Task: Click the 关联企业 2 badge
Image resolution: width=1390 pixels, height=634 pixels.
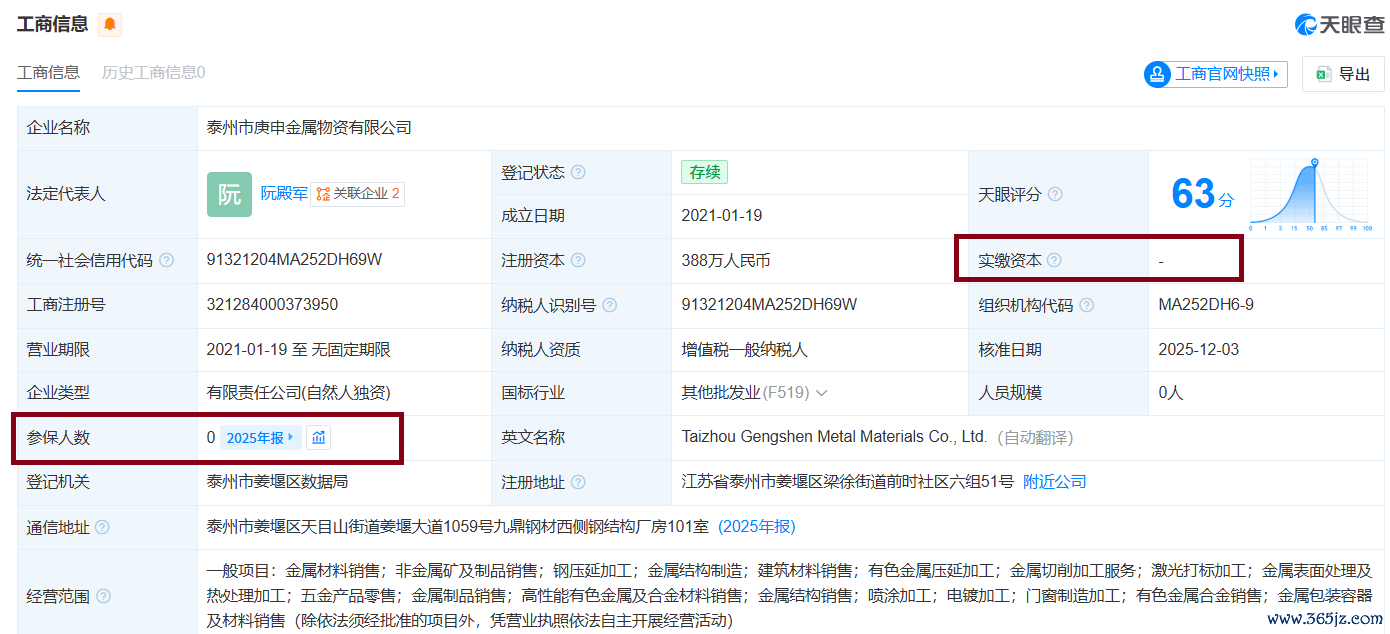Action: 358,194
